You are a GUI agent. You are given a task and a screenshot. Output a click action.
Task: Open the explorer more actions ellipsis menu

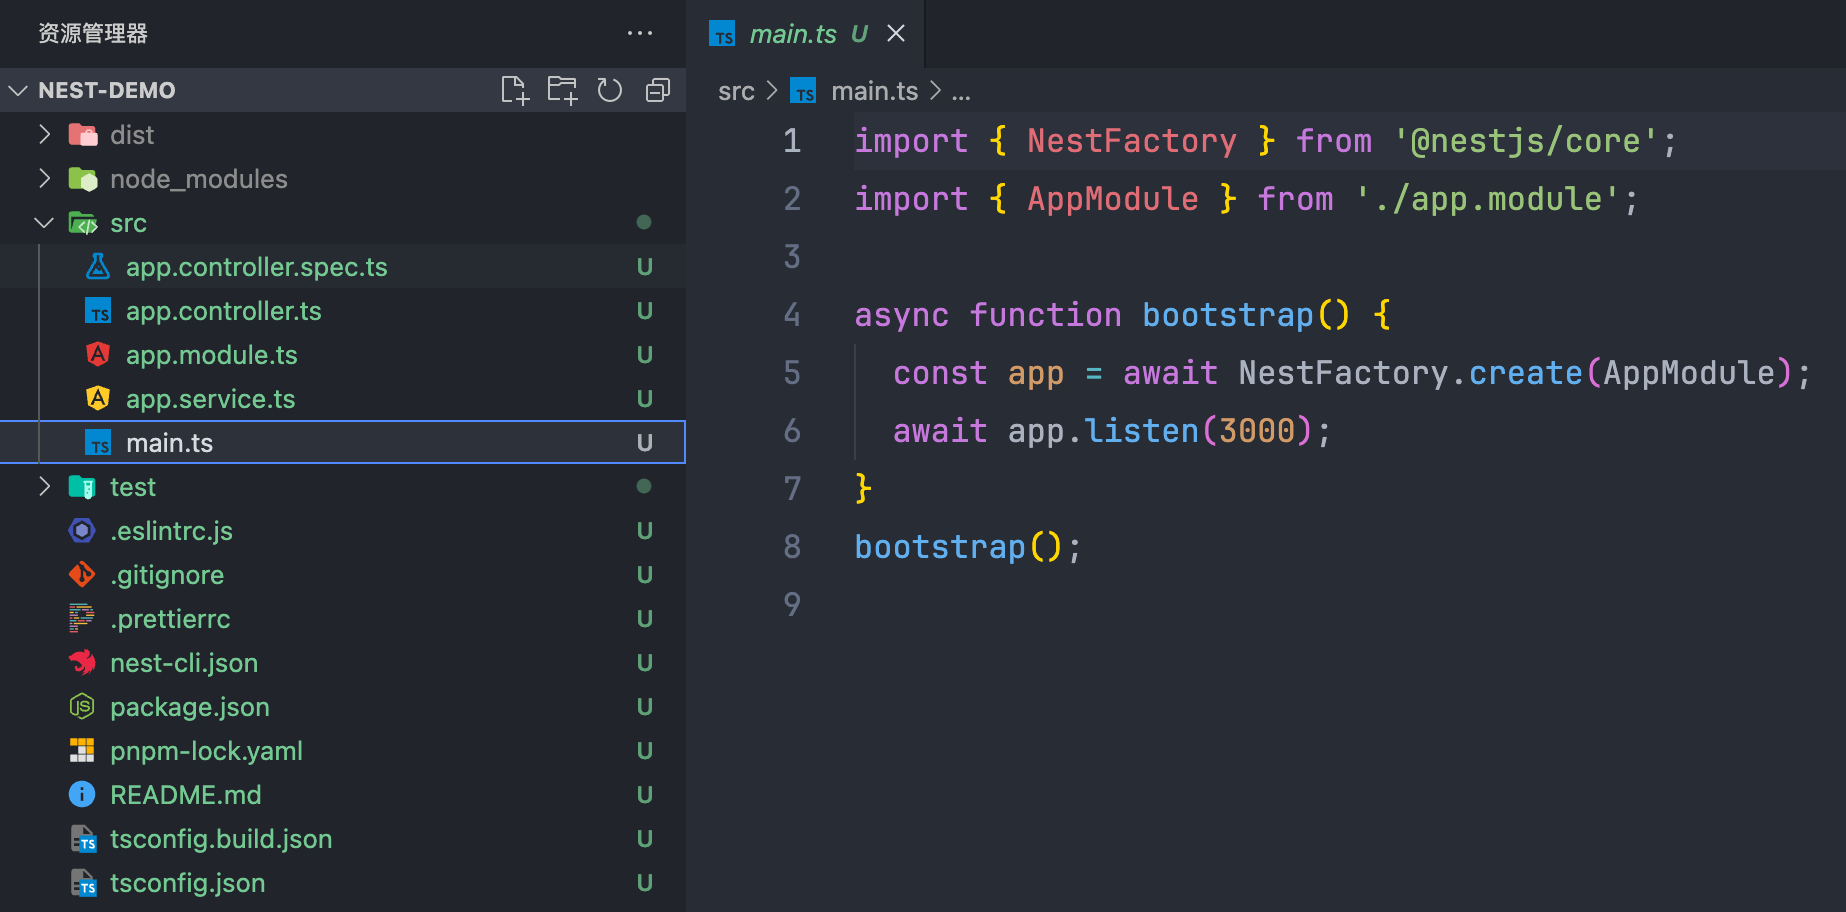tap(640, 33)
